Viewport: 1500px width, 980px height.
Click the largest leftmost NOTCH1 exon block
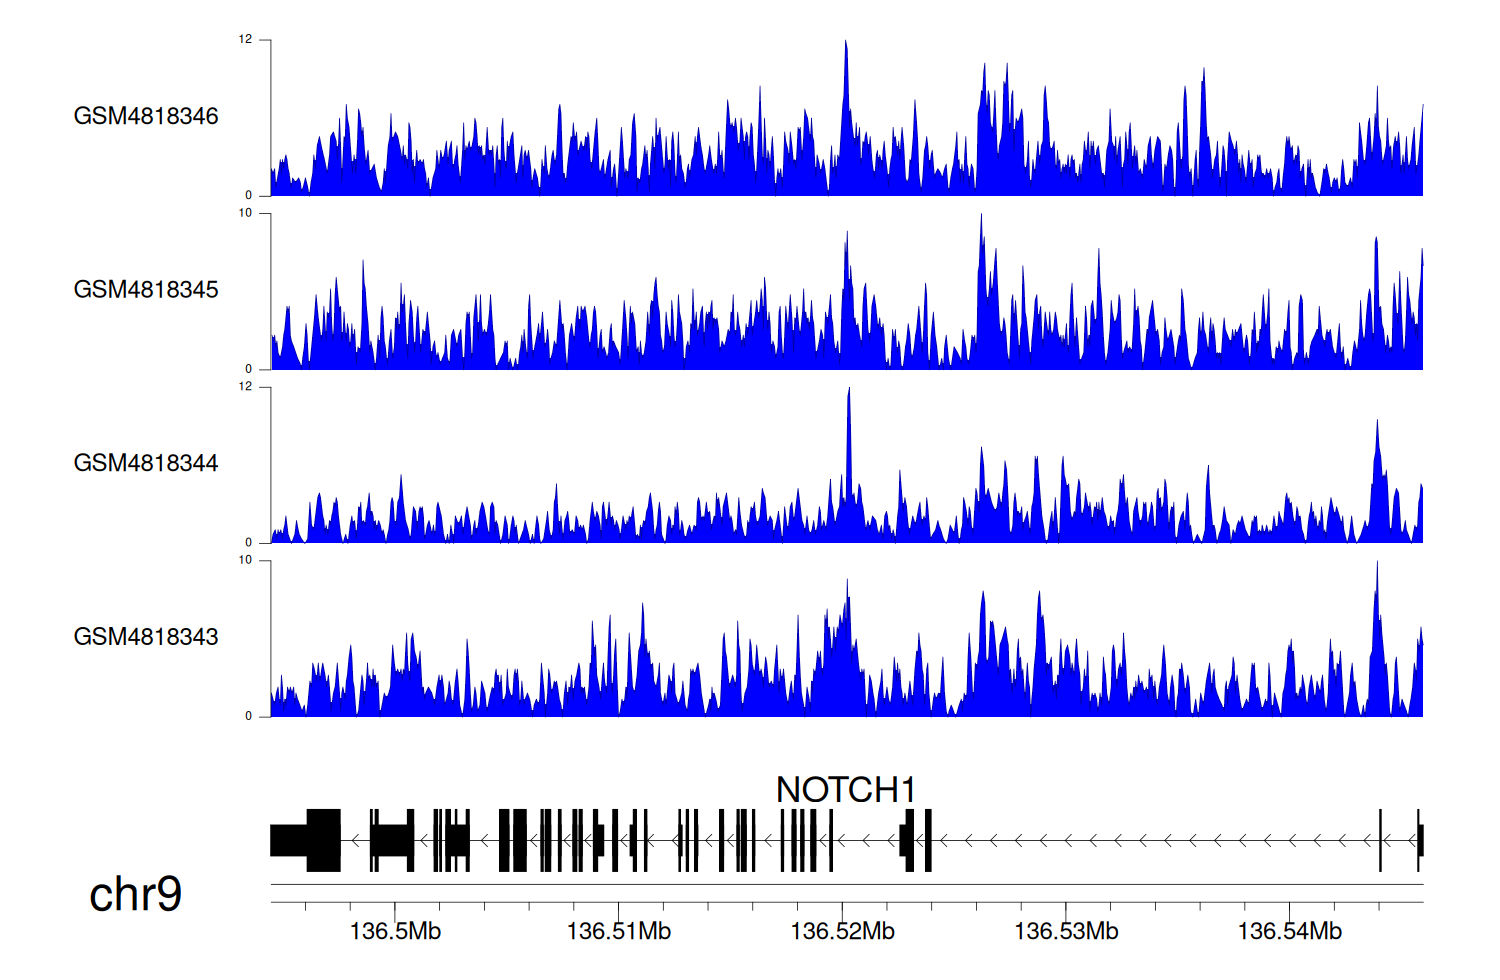pyautogui.click(x=323, y=840)
